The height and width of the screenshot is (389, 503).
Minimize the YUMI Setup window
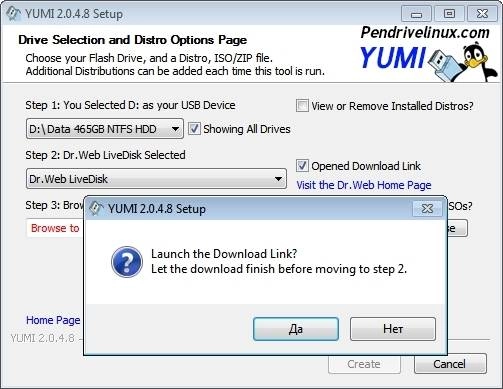(416, 14)
